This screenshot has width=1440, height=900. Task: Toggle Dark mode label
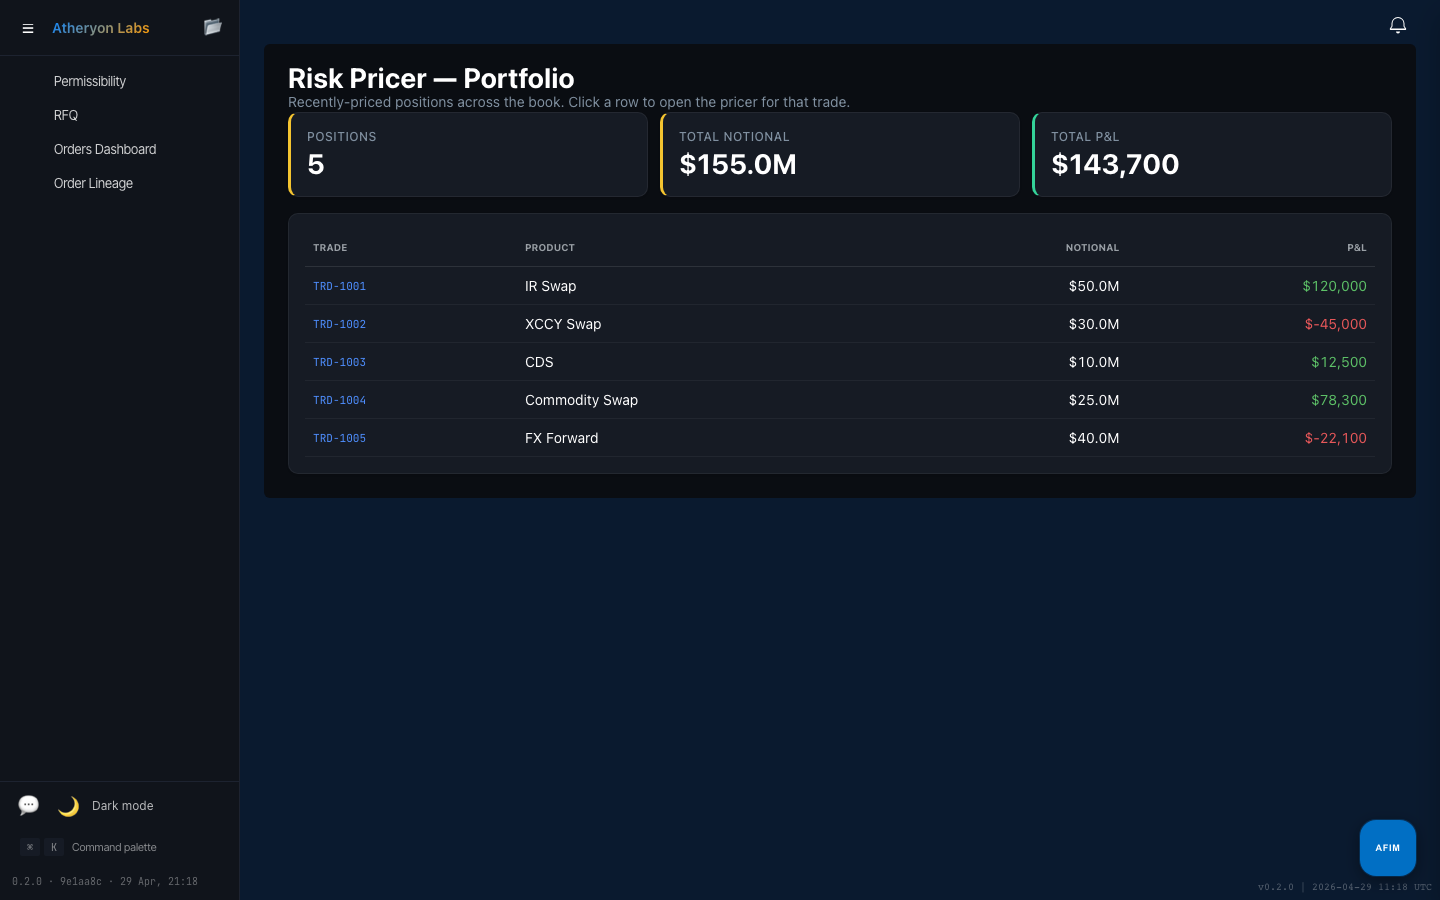pyautogui.click(x=123, y=806)
